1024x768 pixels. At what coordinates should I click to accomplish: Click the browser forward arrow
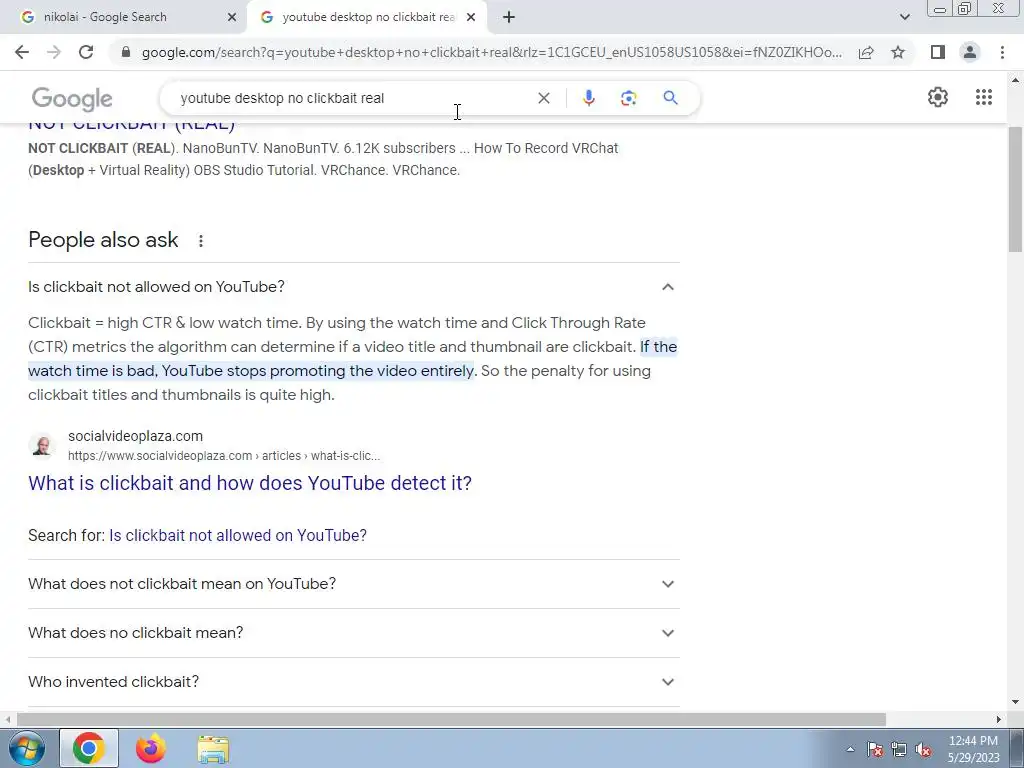54,52
